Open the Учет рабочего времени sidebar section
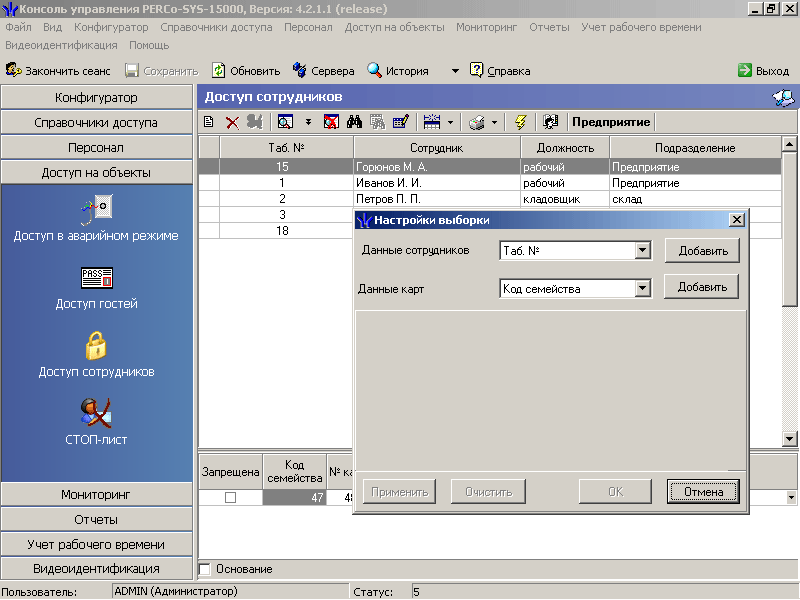This screenshot has height=600, width=800. click(x=96, y=544)
